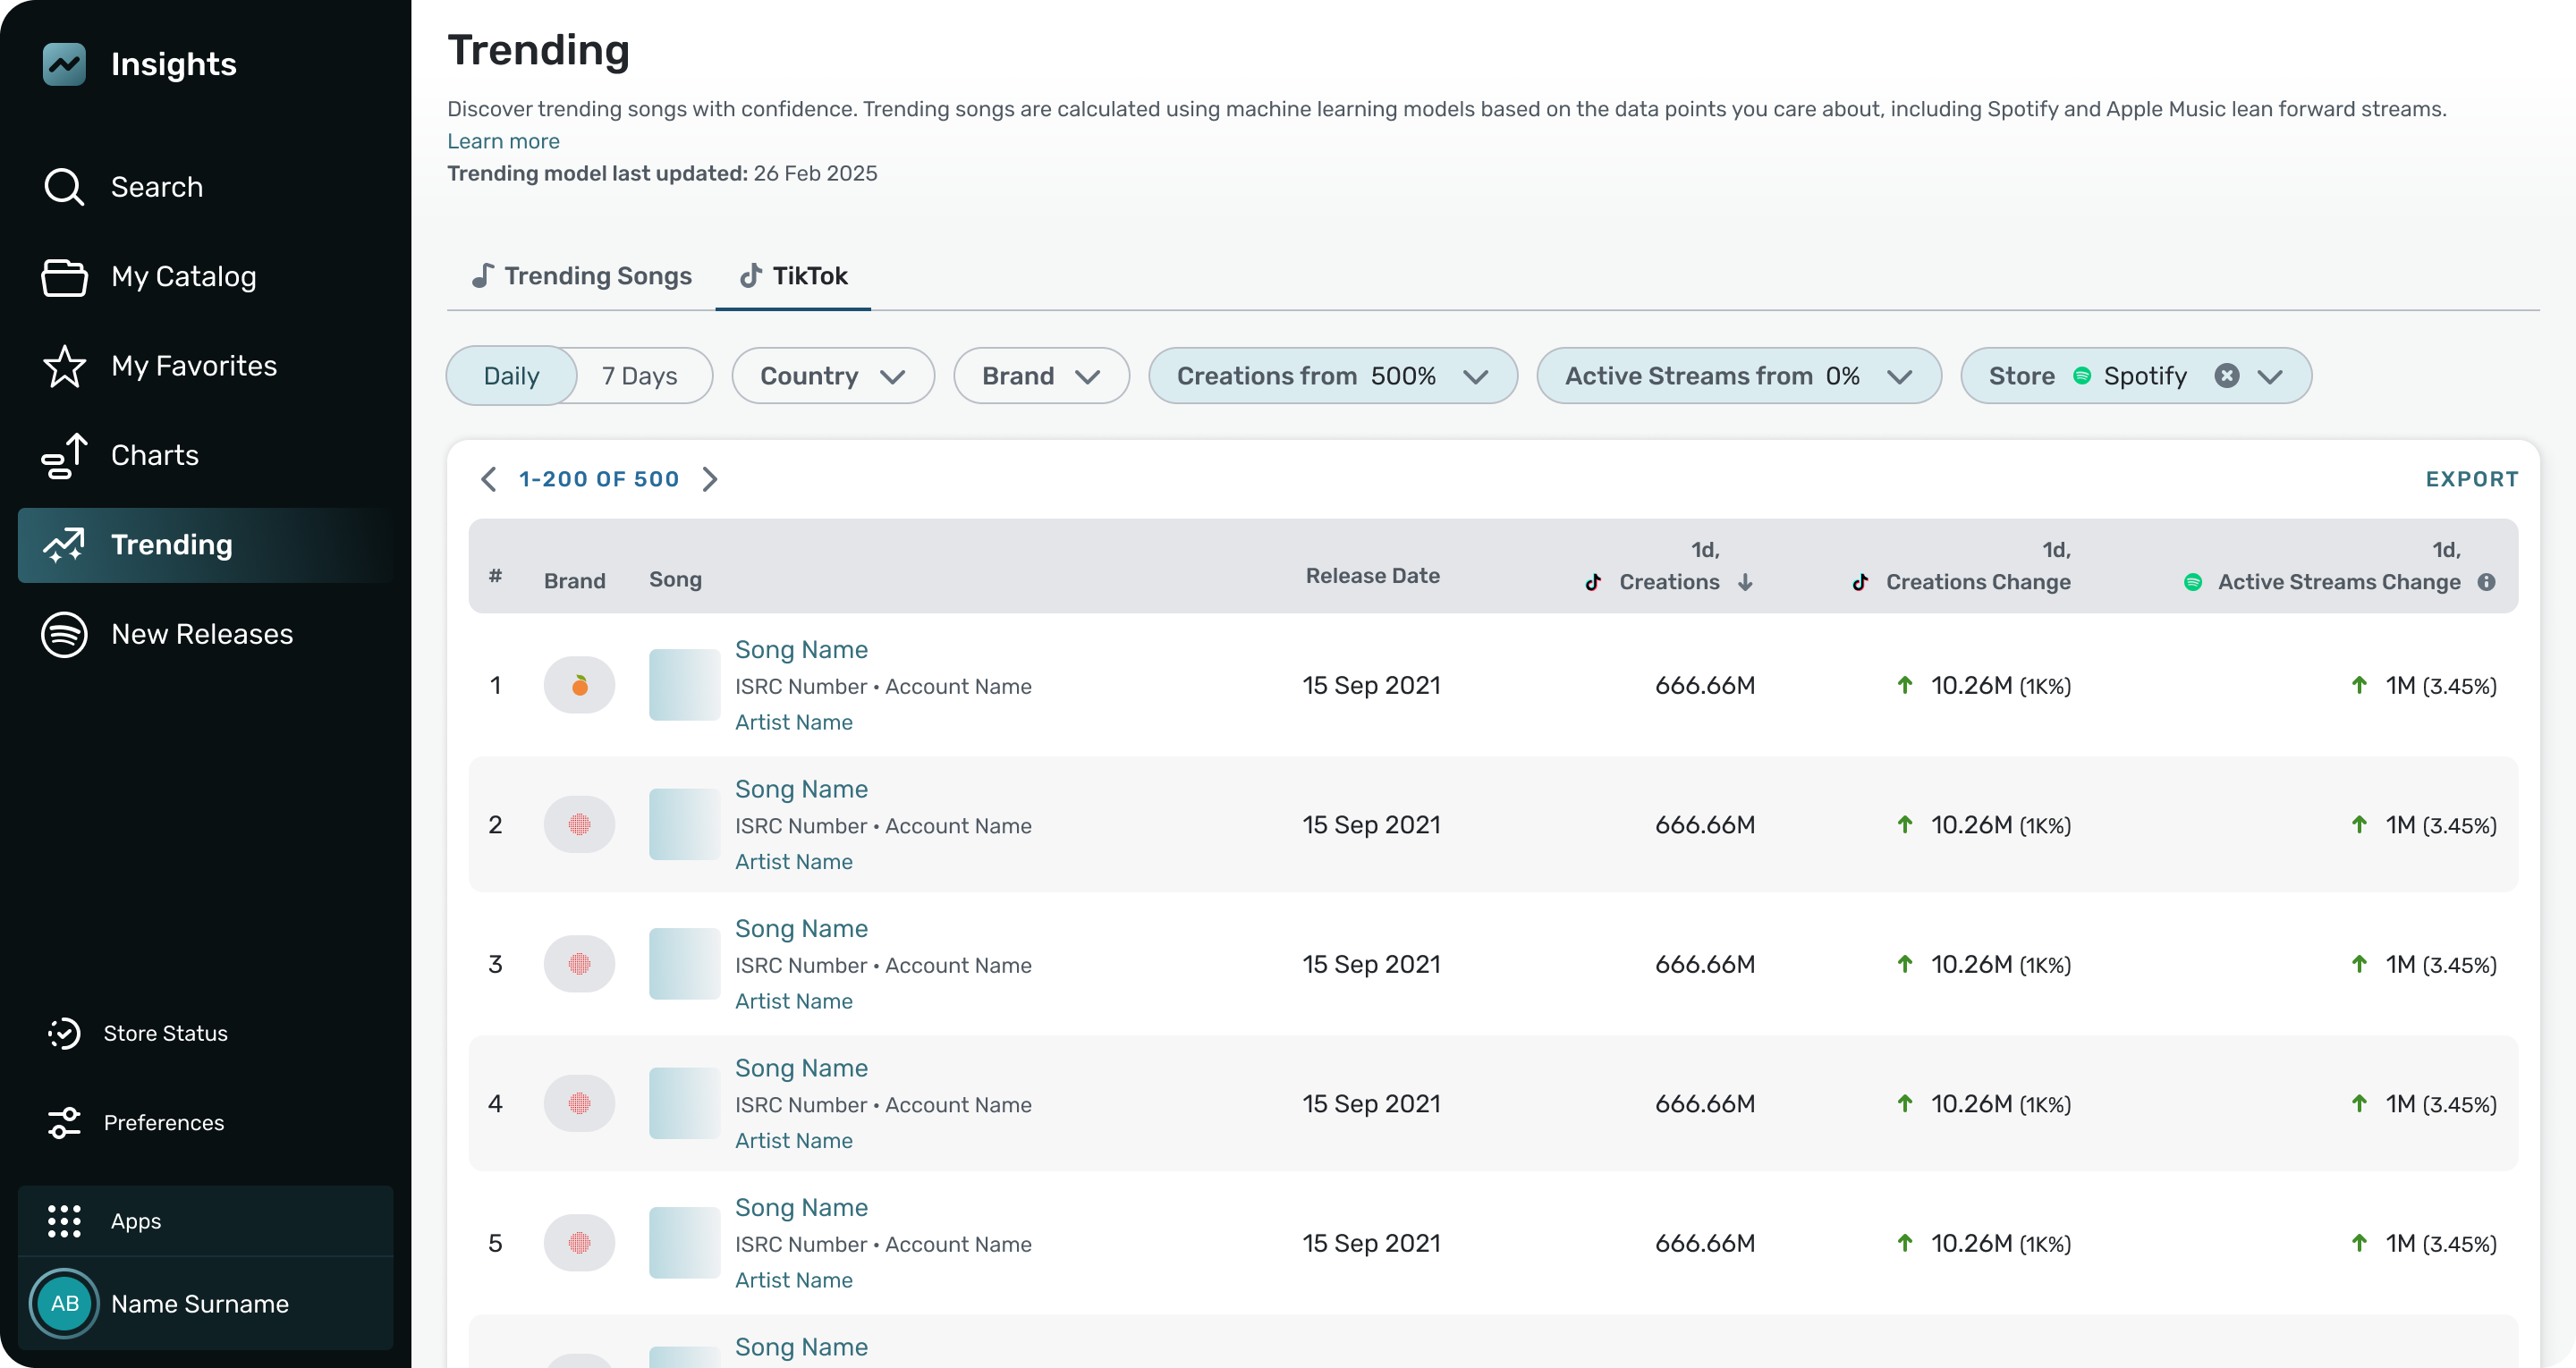Switch period to 7 Days
2576x1368 pixels.
click(x=640, y=376)
